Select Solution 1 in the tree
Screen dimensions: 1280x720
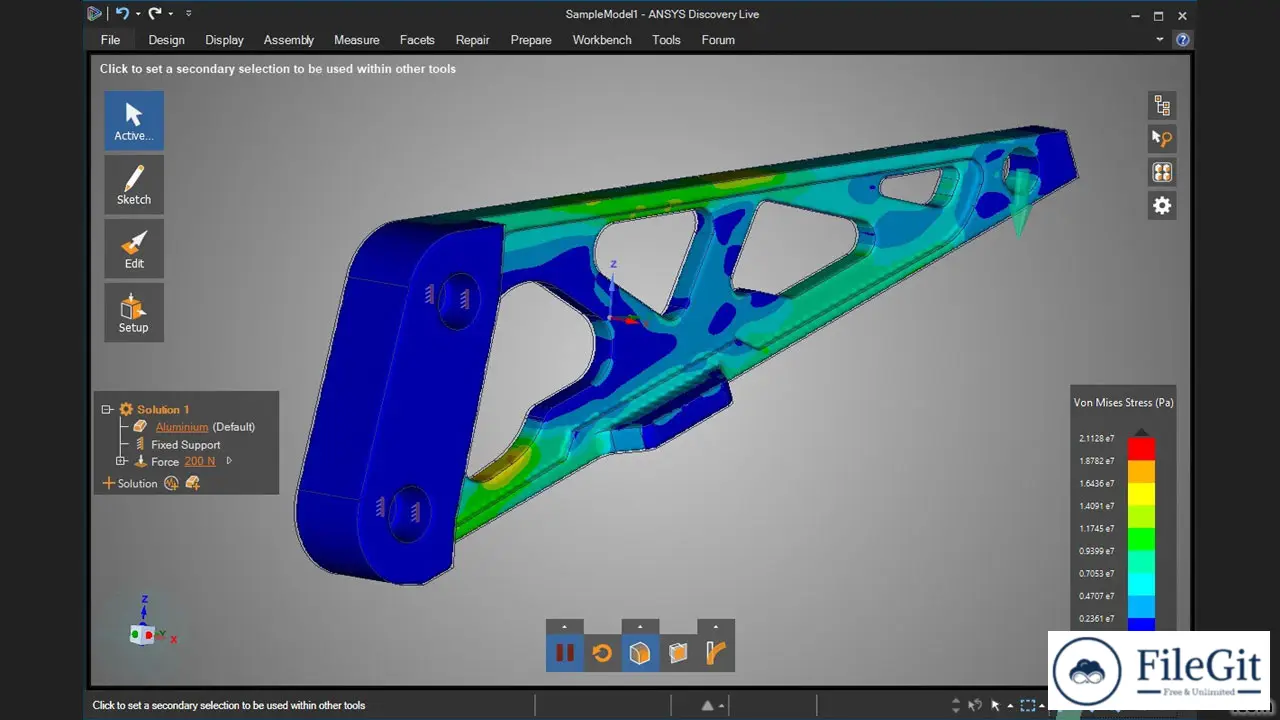163,409
